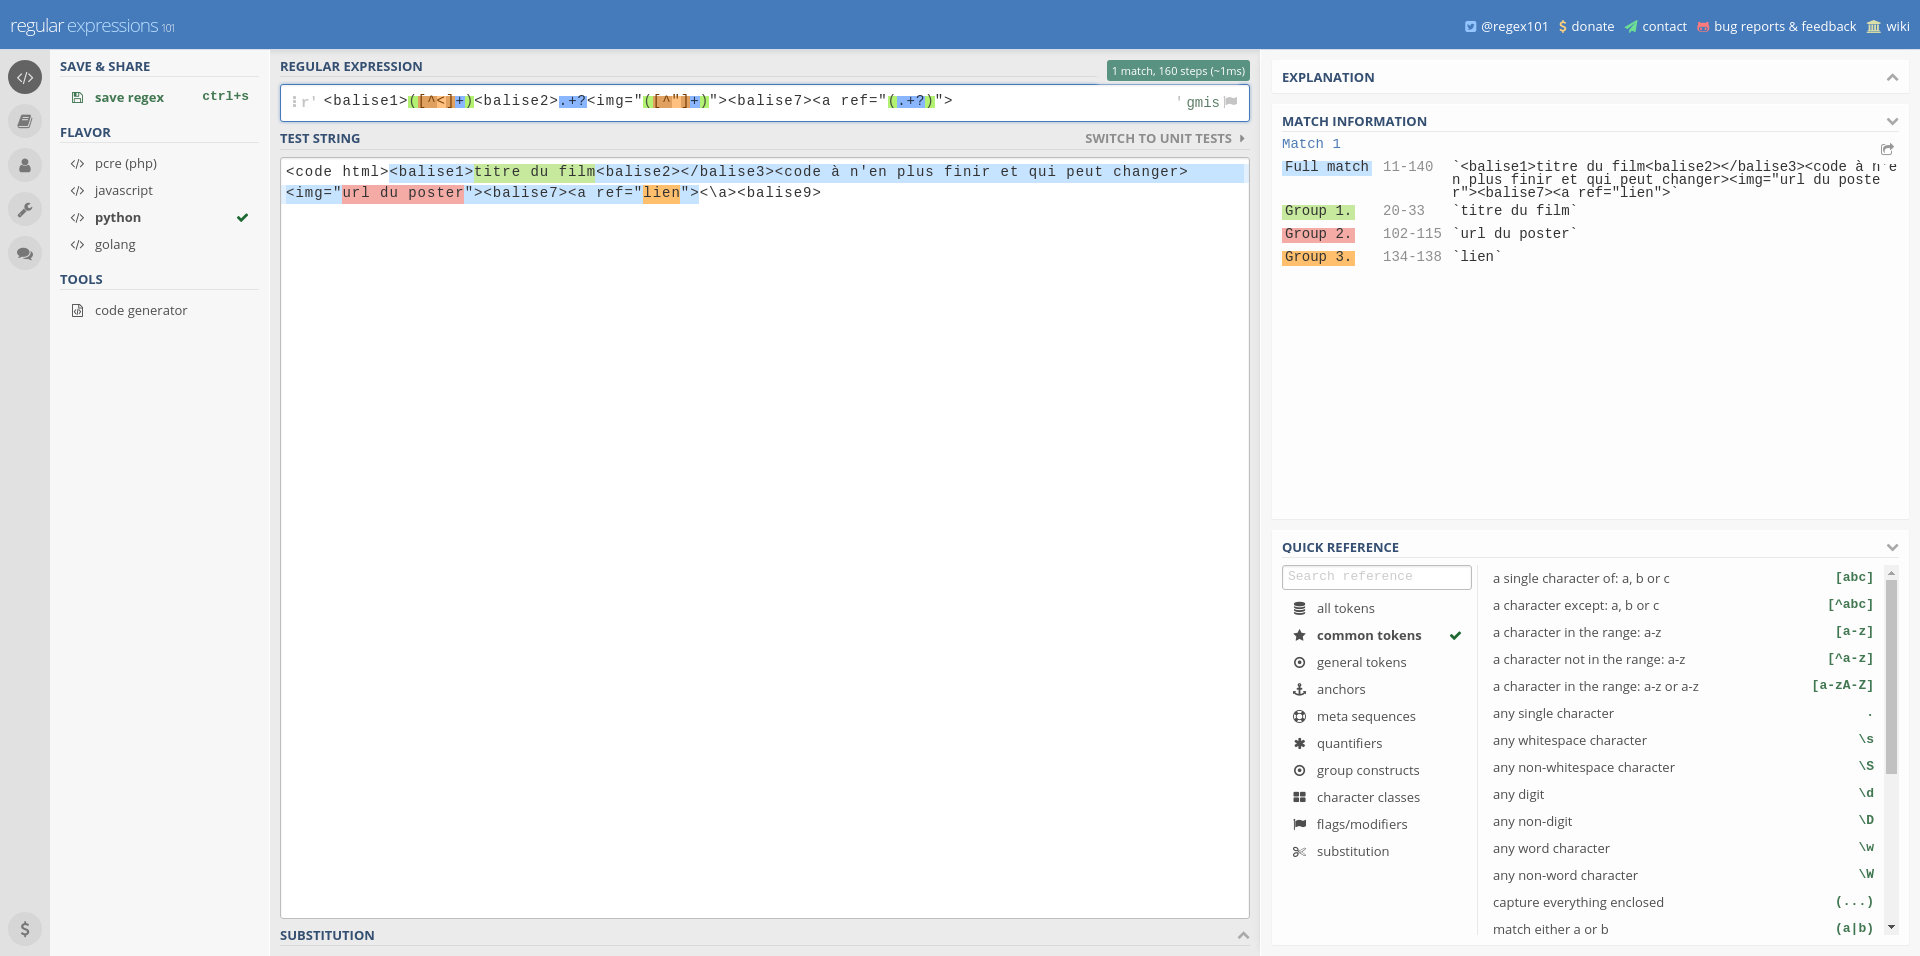Expand the Substitution panel chevron
Viewport: 1920px width, 956px height.
coord(1243,935)
